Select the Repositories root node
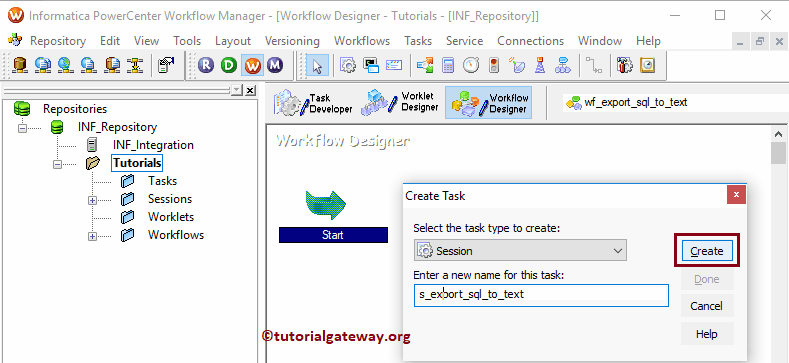The width and height of the screenshot is (789, 363). [x=74, y=109]
